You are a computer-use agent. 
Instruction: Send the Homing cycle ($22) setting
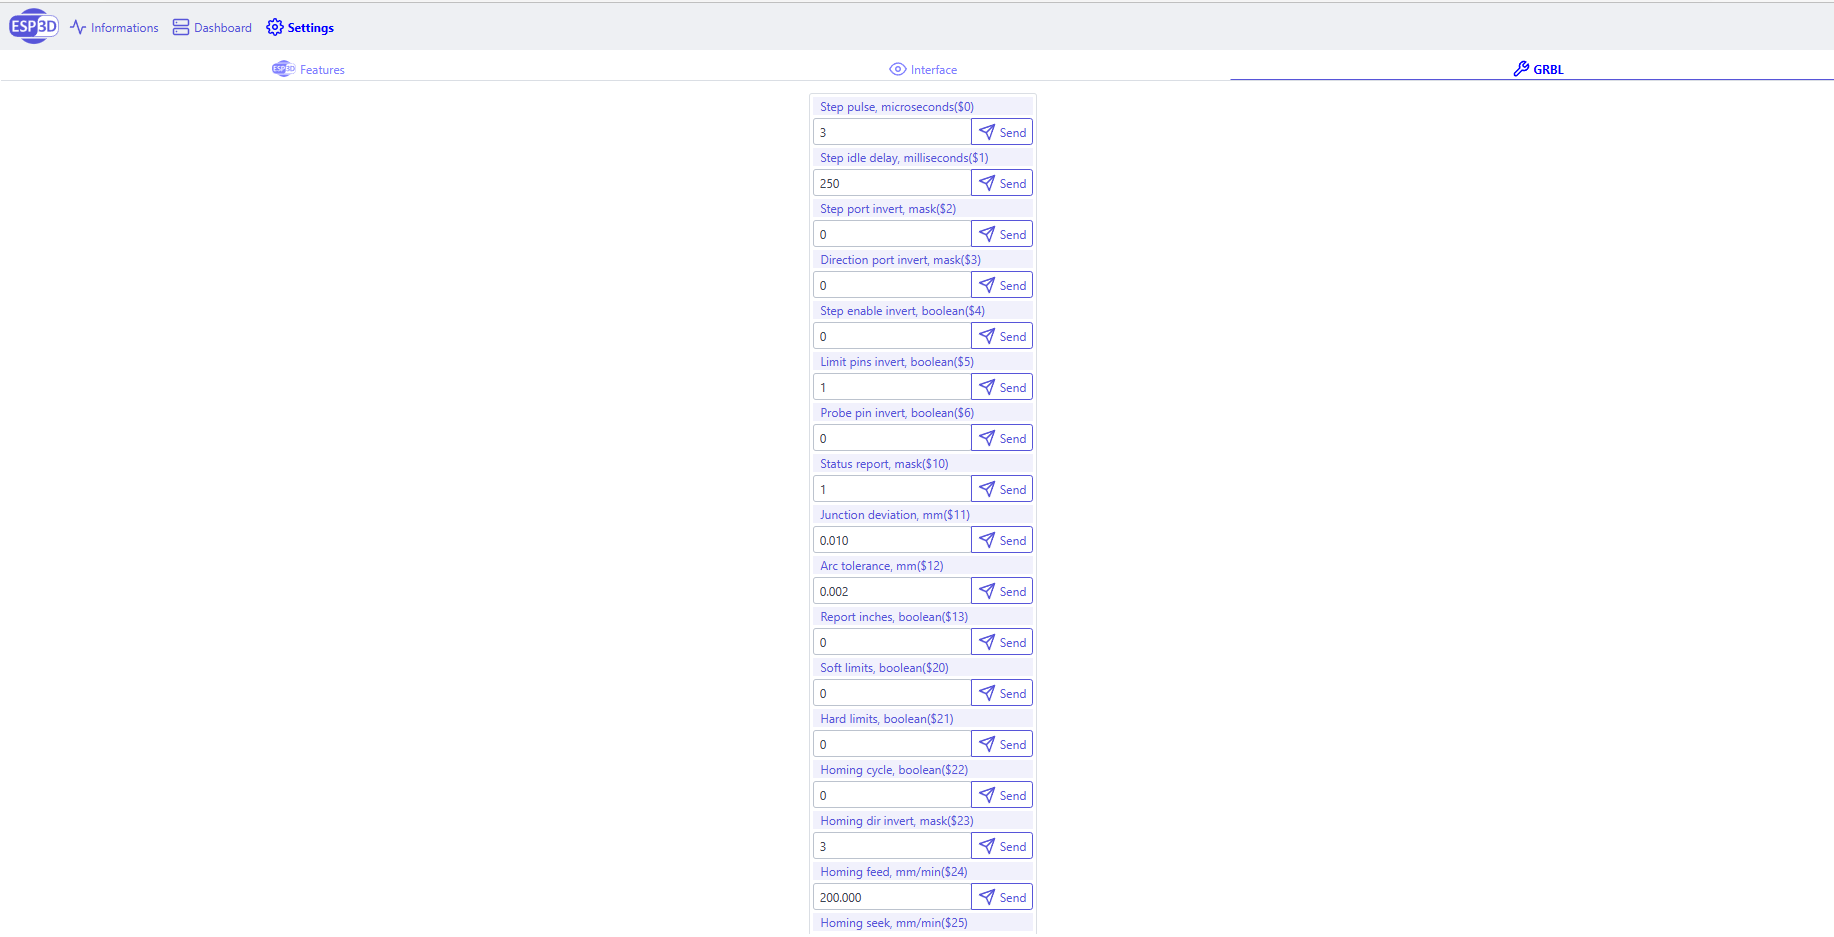[1001, 795]
